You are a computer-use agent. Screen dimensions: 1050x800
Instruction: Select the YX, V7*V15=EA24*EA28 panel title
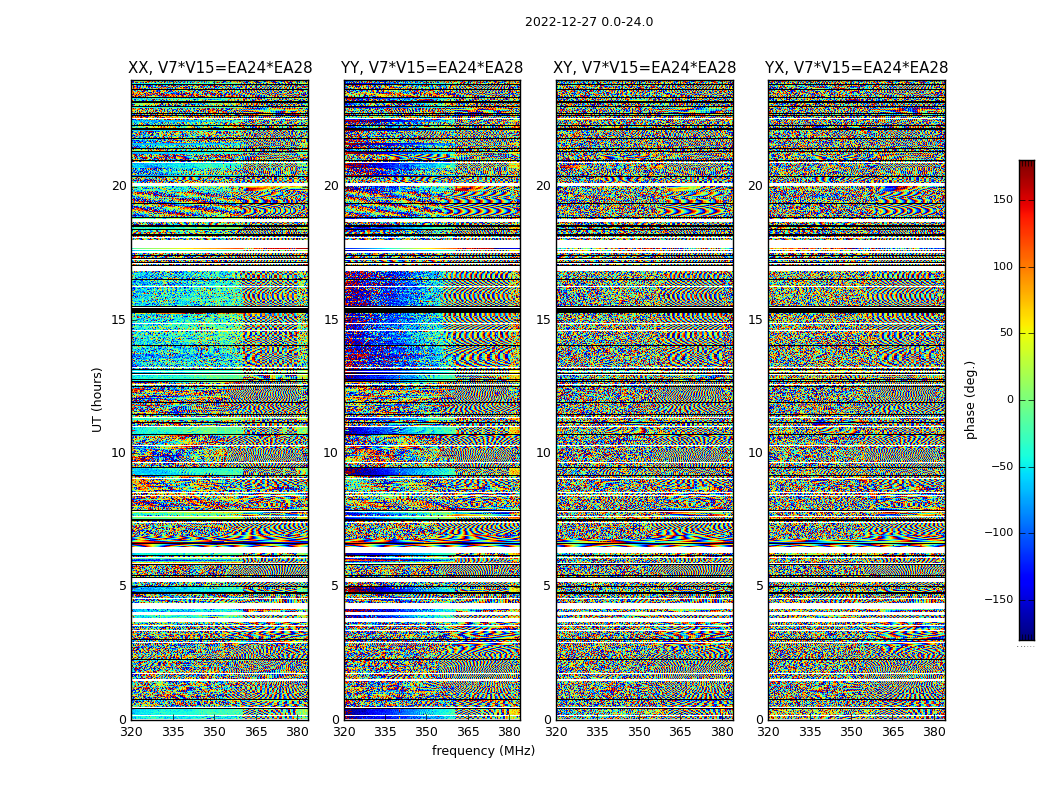tap(856, 68)
